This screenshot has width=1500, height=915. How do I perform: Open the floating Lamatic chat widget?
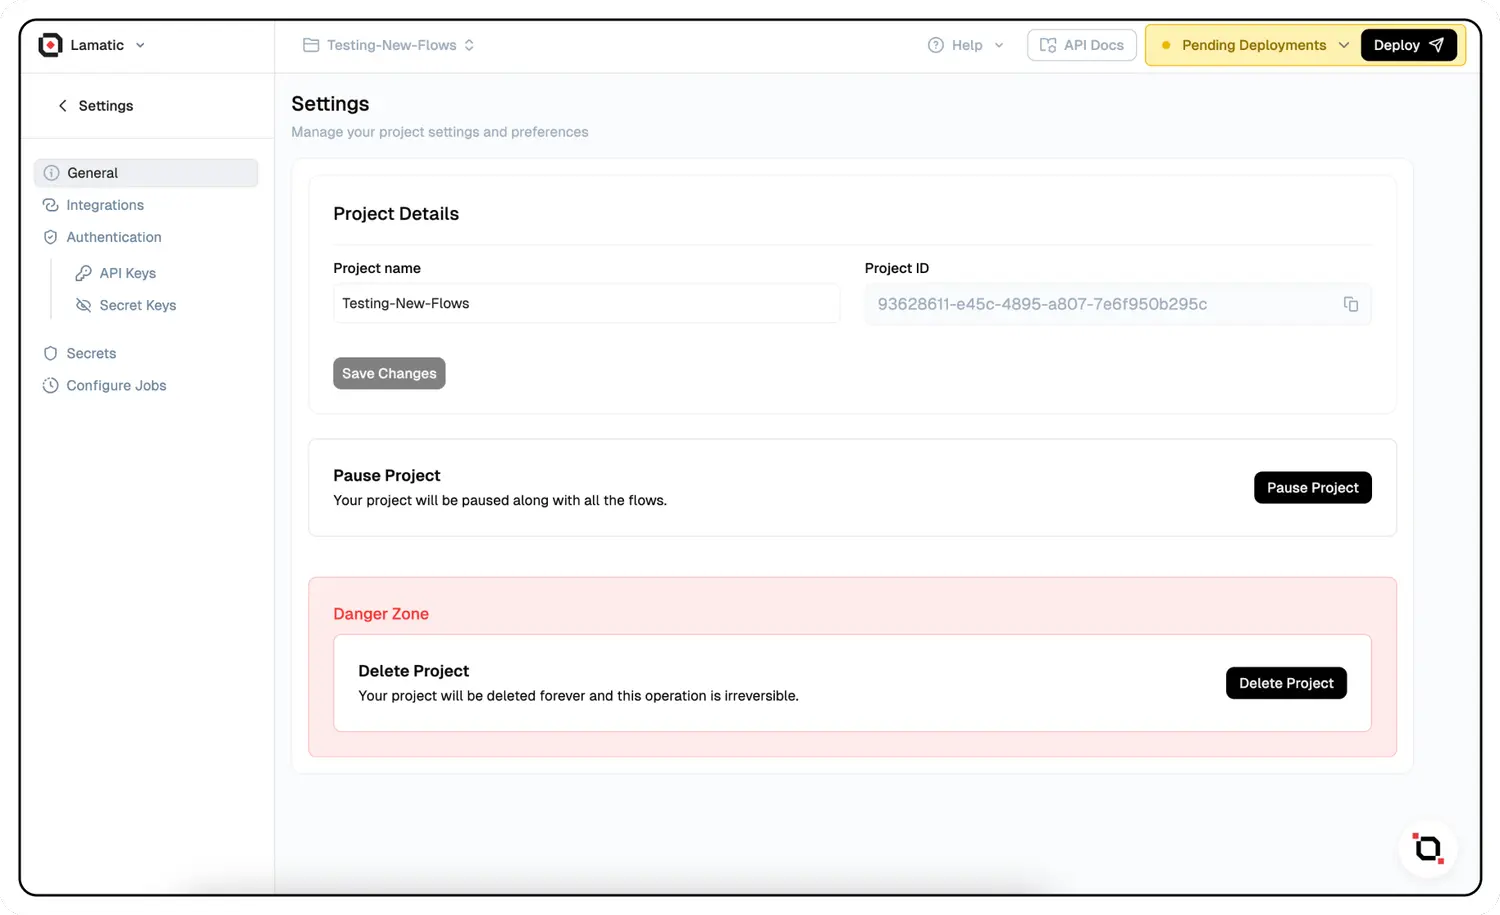[x=1427, y=849]
